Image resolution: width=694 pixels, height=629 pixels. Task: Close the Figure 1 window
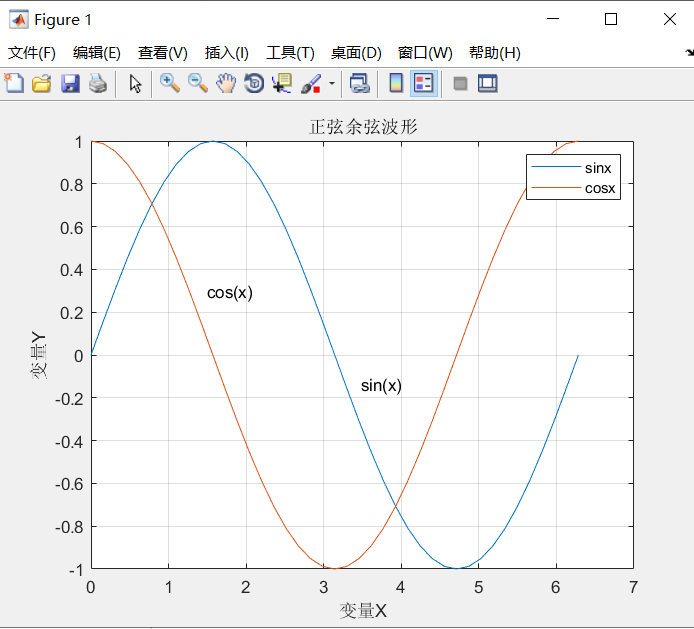click(x=670, y=19)
